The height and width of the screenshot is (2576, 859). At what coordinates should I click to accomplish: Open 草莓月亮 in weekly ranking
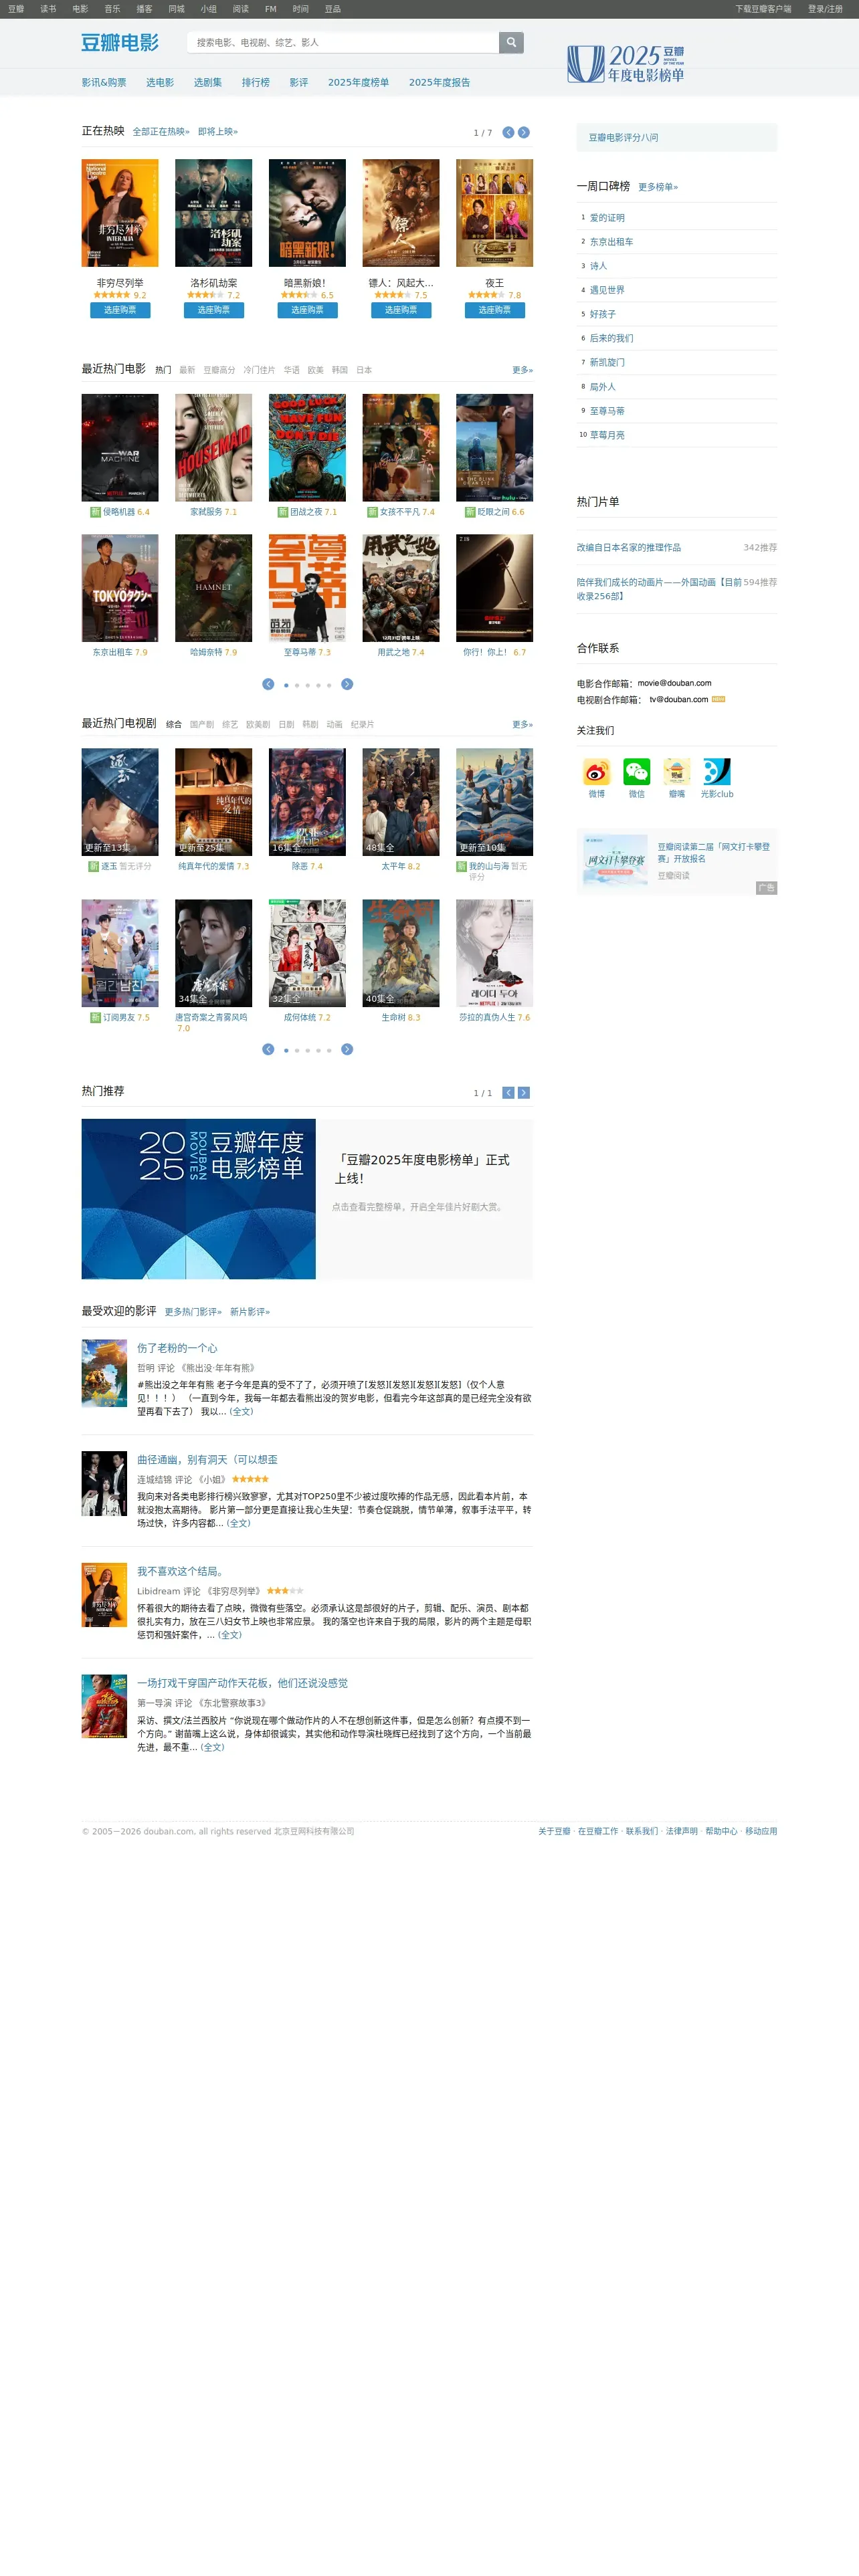607,435
